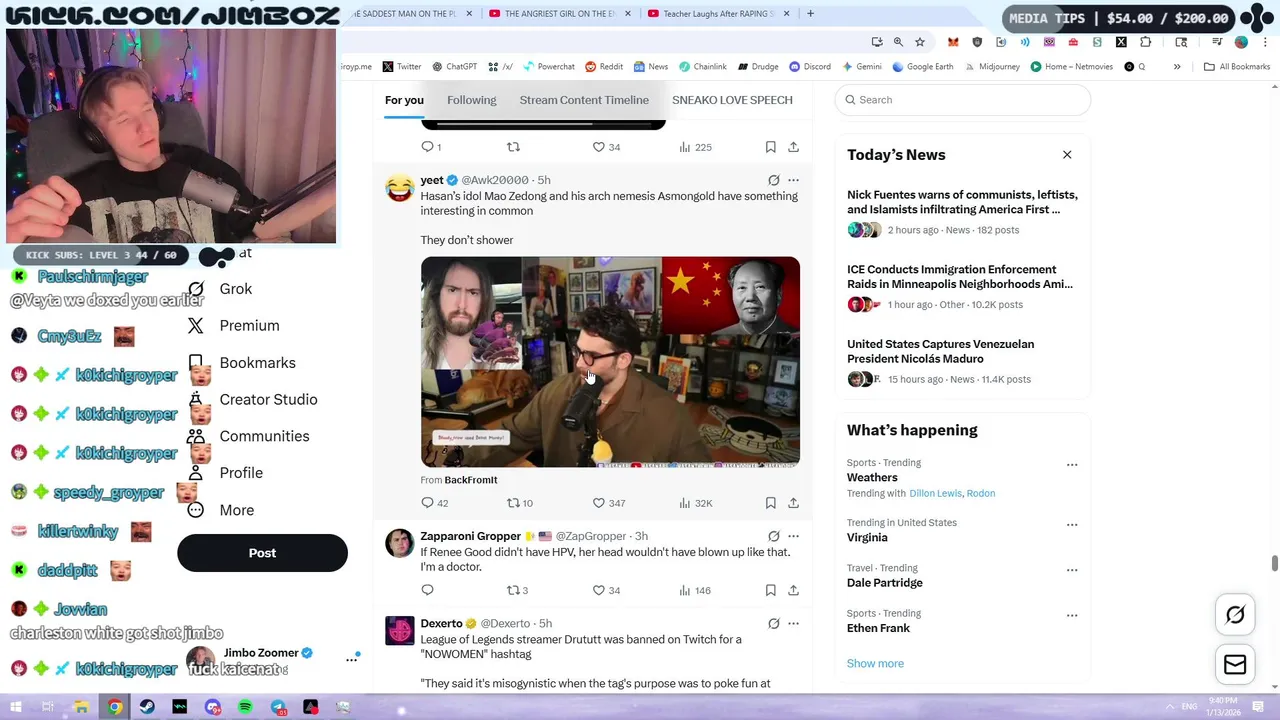1280x720 pixels.
Task: Switch to the For you tab
Action: click(x=404, y=100)
